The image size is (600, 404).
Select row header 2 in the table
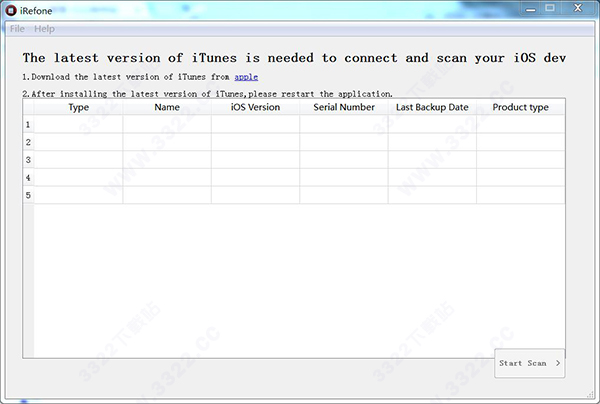point(28,142)
